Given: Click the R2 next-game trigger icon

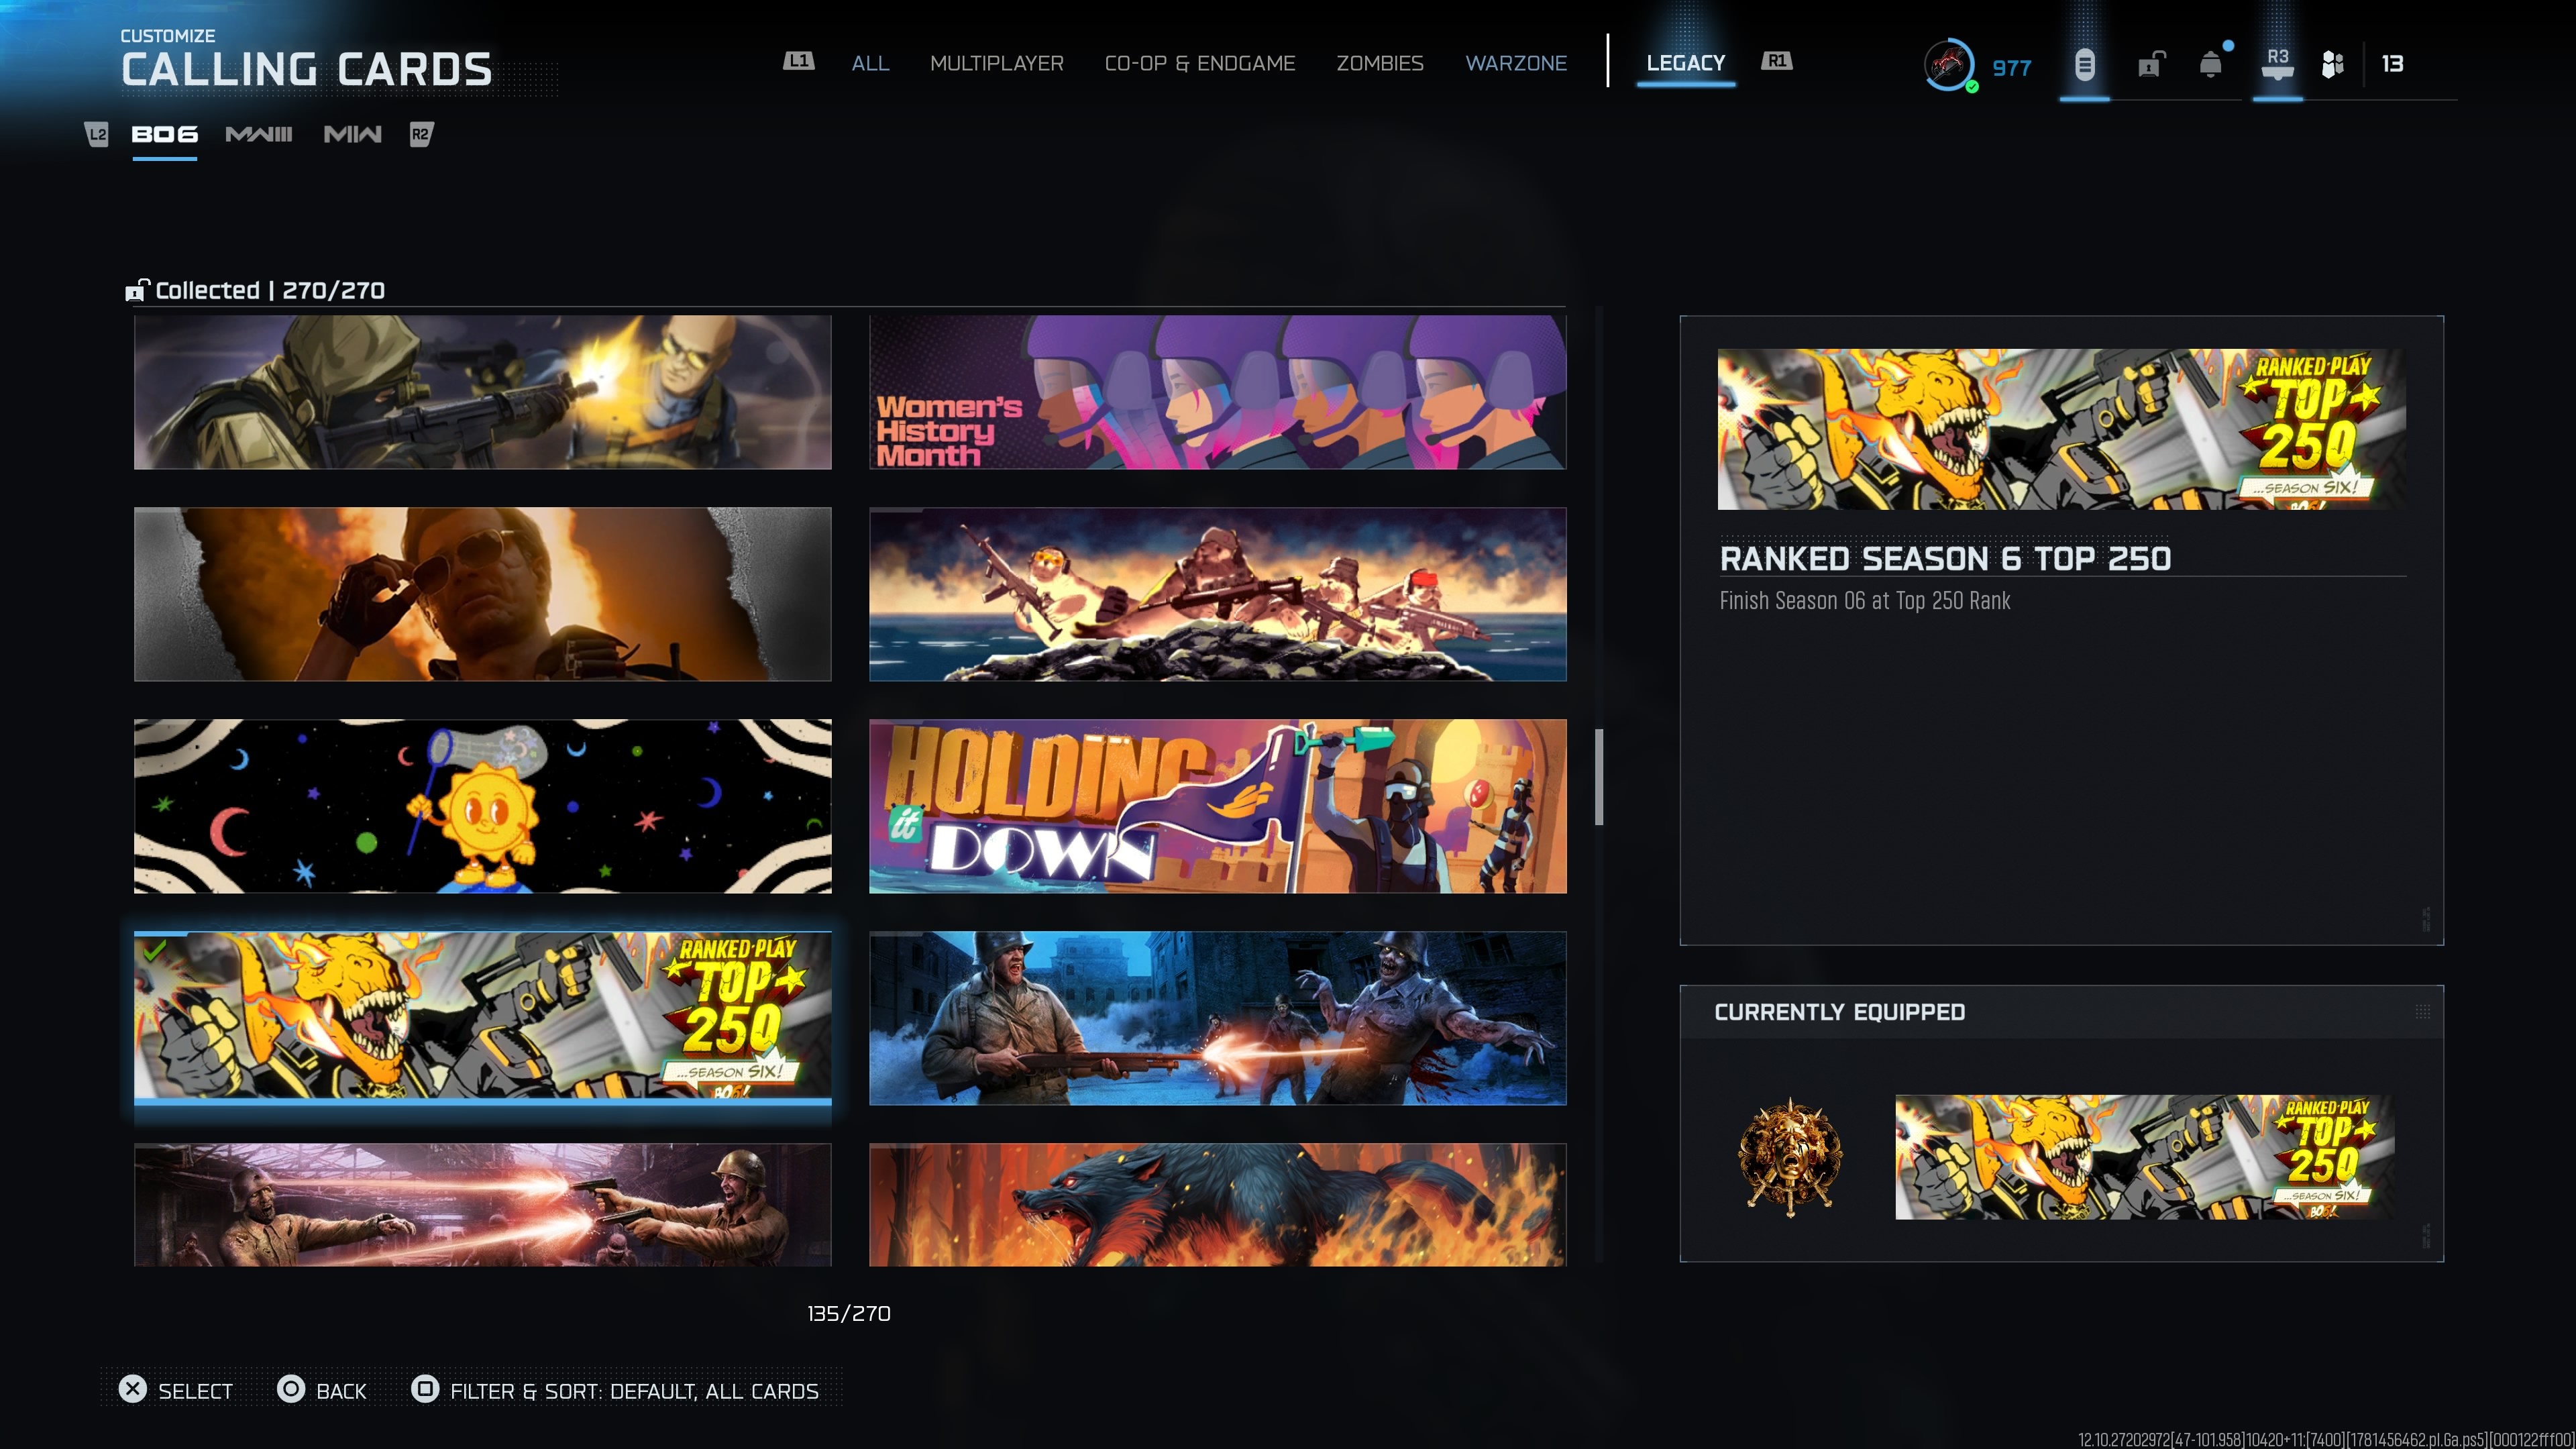Looking at the screenshot, I should tap(421, 134).
